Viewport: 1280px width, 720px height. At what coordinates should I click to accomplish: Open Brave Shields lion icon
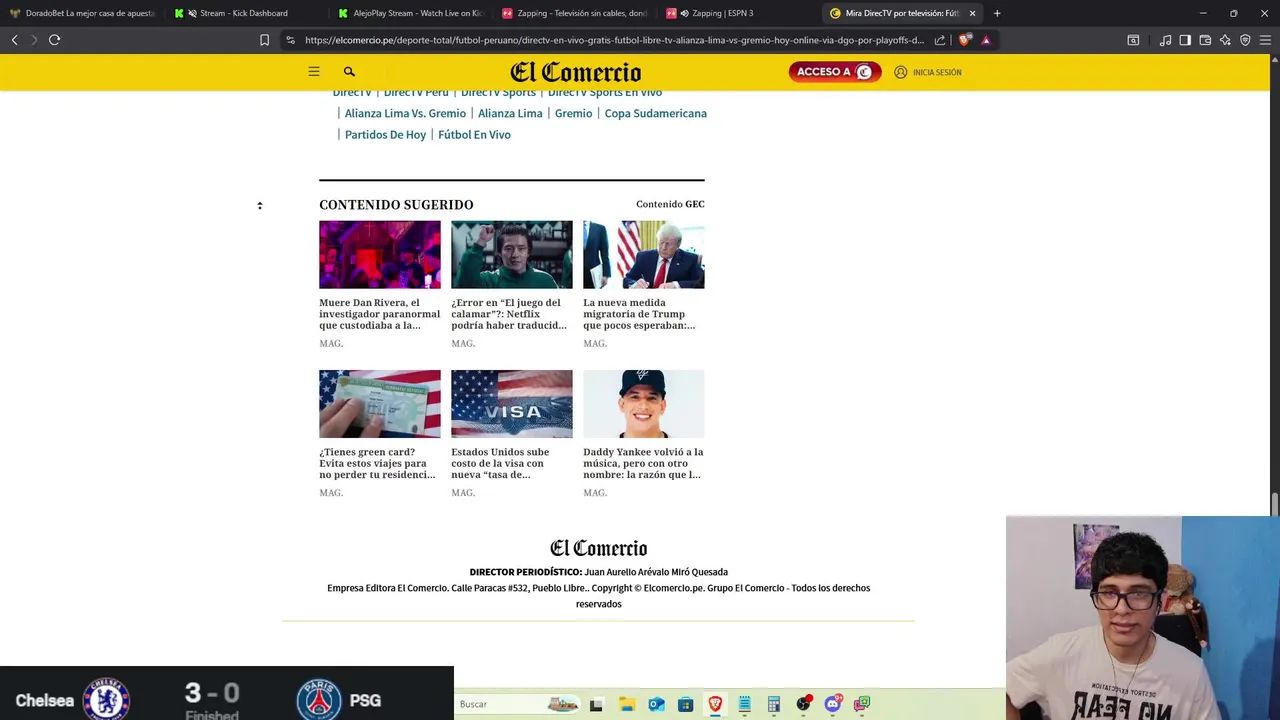click(x=964, y=40)
